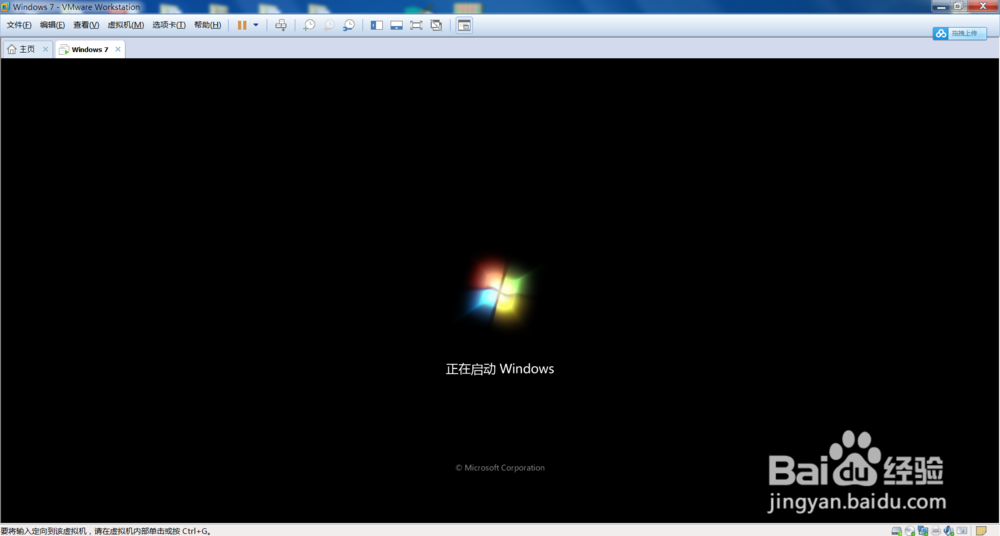Click the printer status bar icon
This screenshot has width=1000, height=536.
(936, 530)
